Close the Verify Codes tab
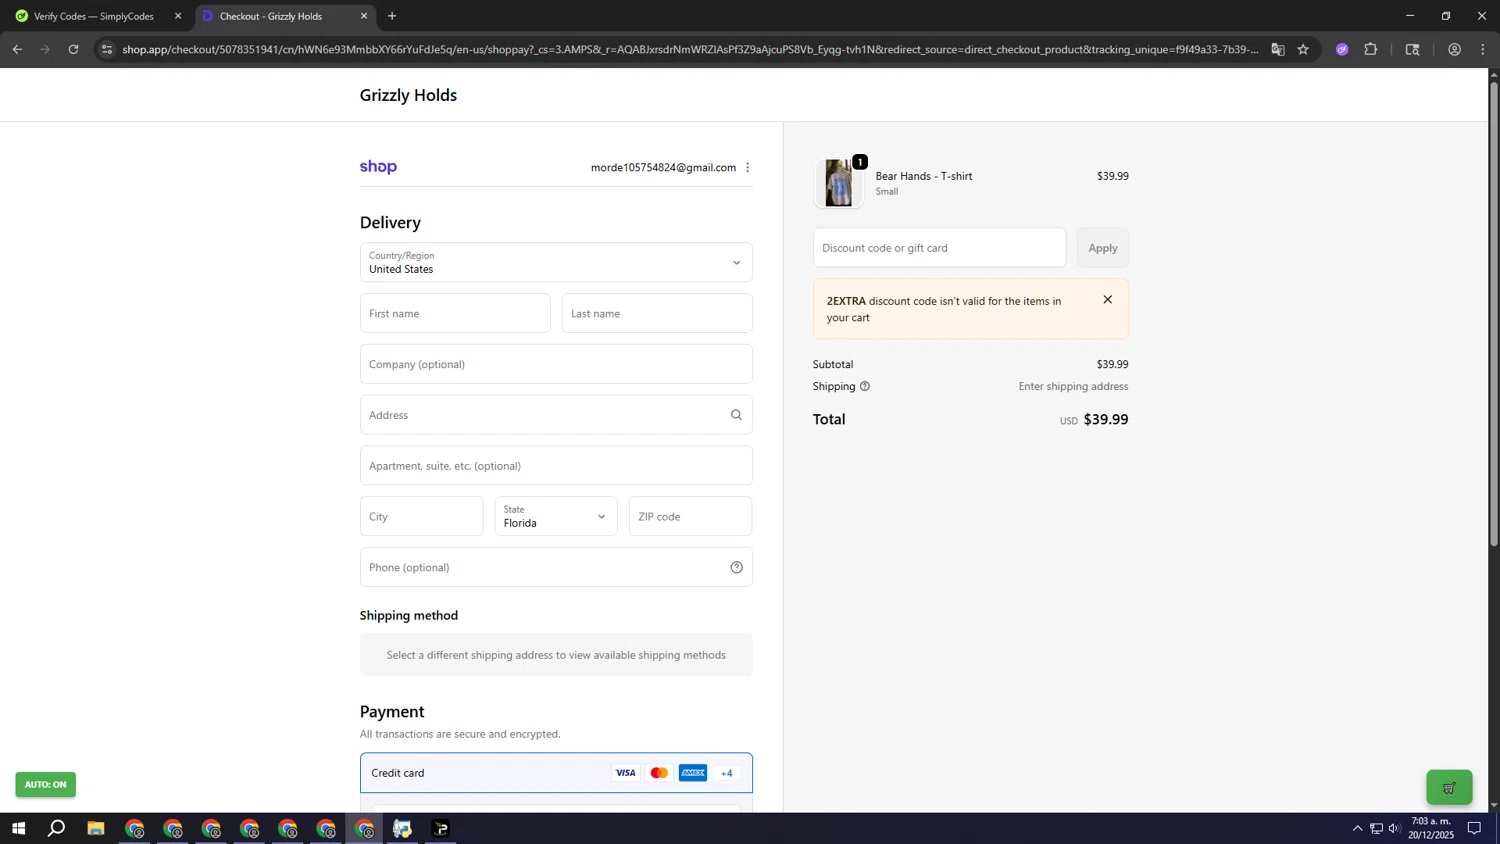Viewport: 1500px width, 844px height. click(x=178, y=16)
